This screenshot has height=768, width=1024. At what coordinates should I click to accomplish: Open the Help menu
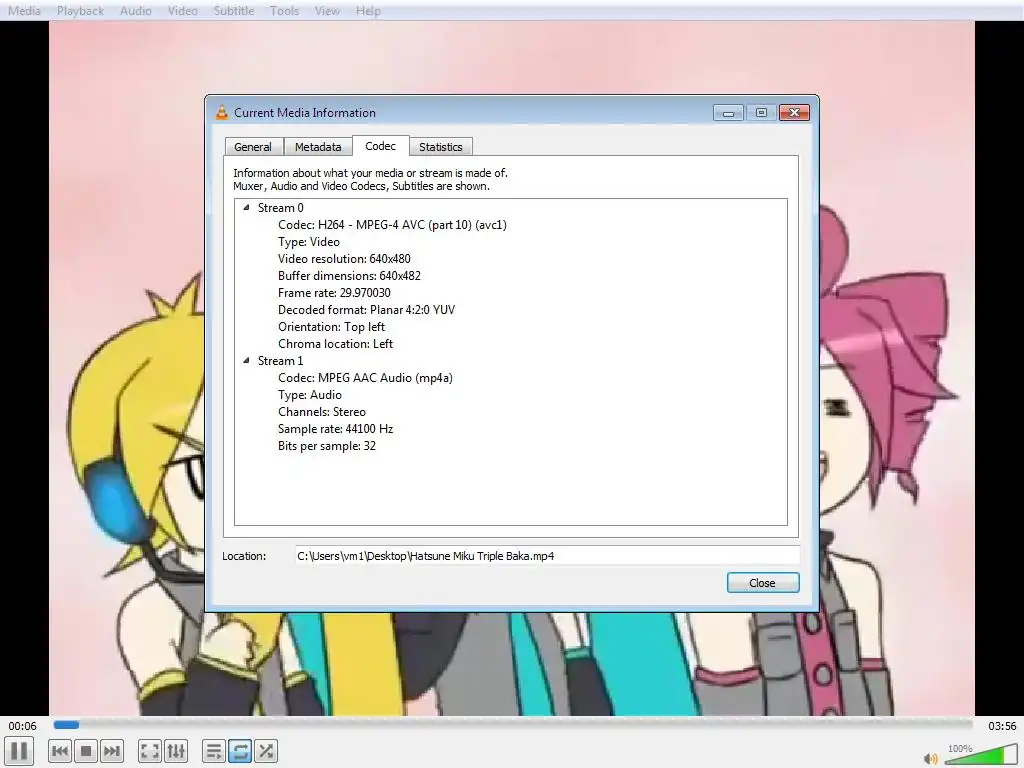pyautogui.click(x=368, y=10)
